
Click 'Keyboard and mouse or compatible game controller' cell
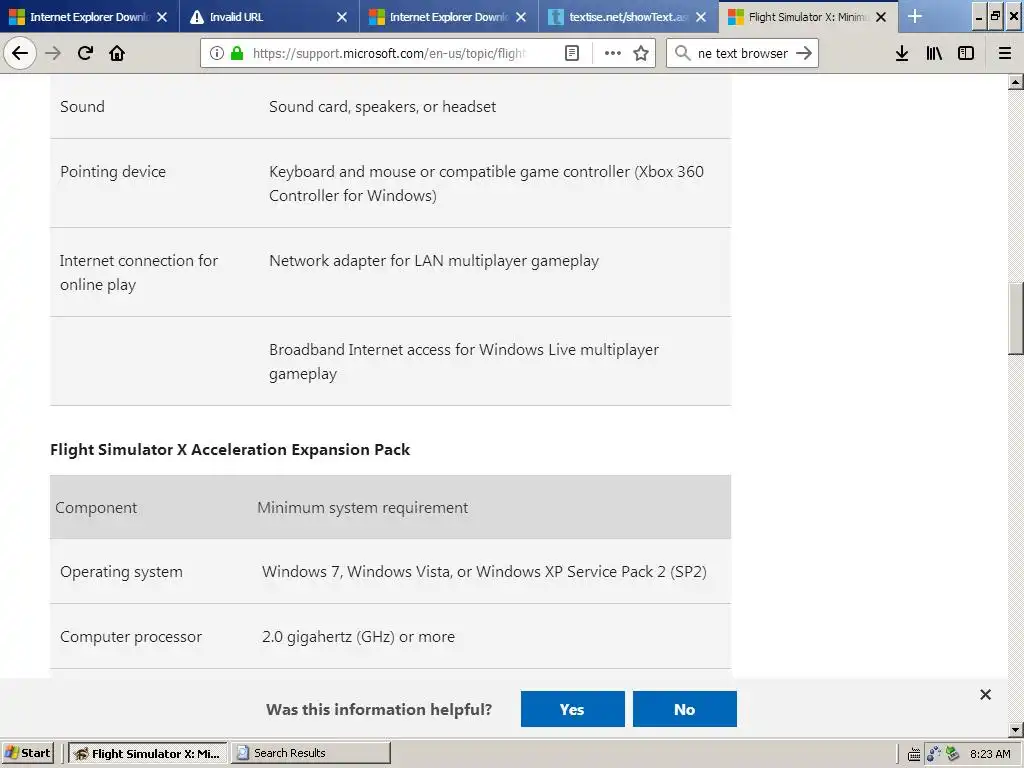(486, 184)
